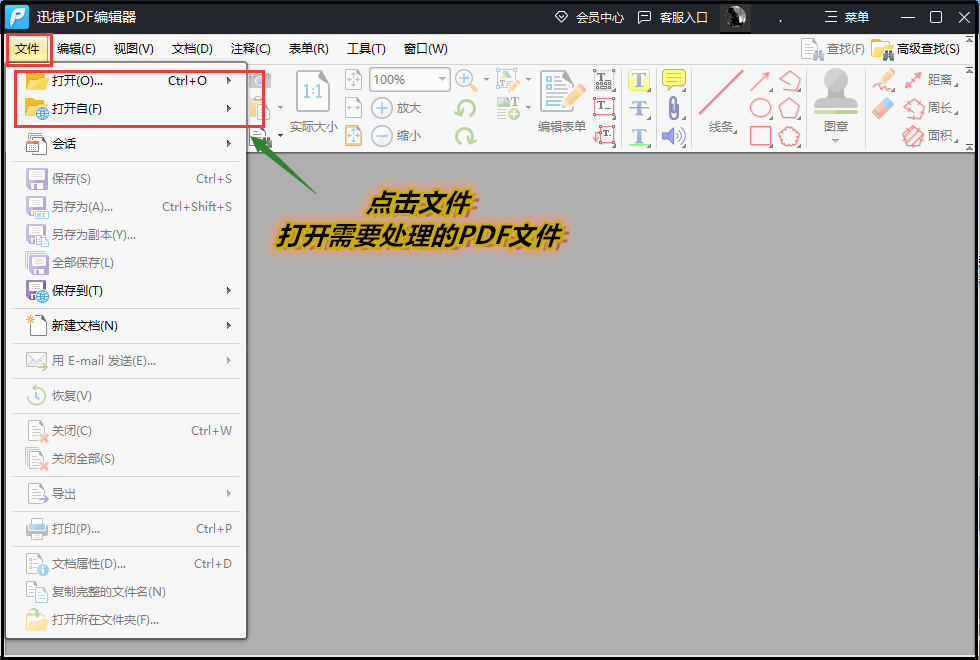Viewport: 980px width, 660px height.
Task: Select the Callout text tool
Action: click(x=604, y=136)
